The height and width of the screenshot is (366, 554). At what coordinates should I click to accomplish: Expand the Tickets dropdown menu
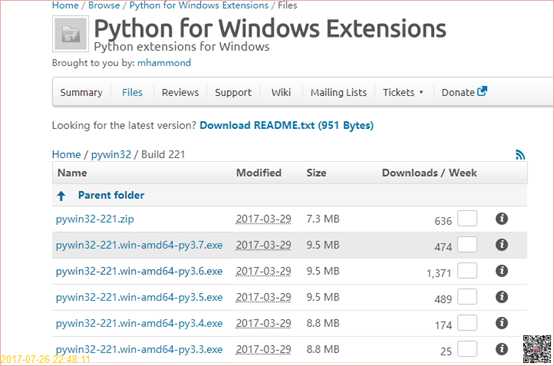(x=403, y=93)
